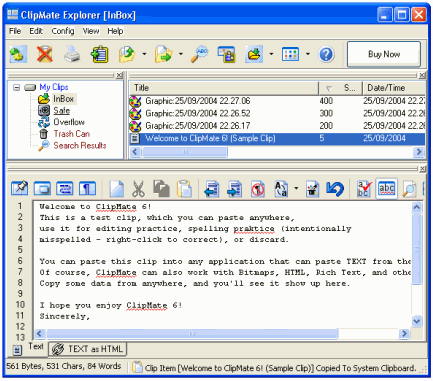Click the pushpin editor toolbar icon
The image size is (433, 381).
click(x=20, y=189)
